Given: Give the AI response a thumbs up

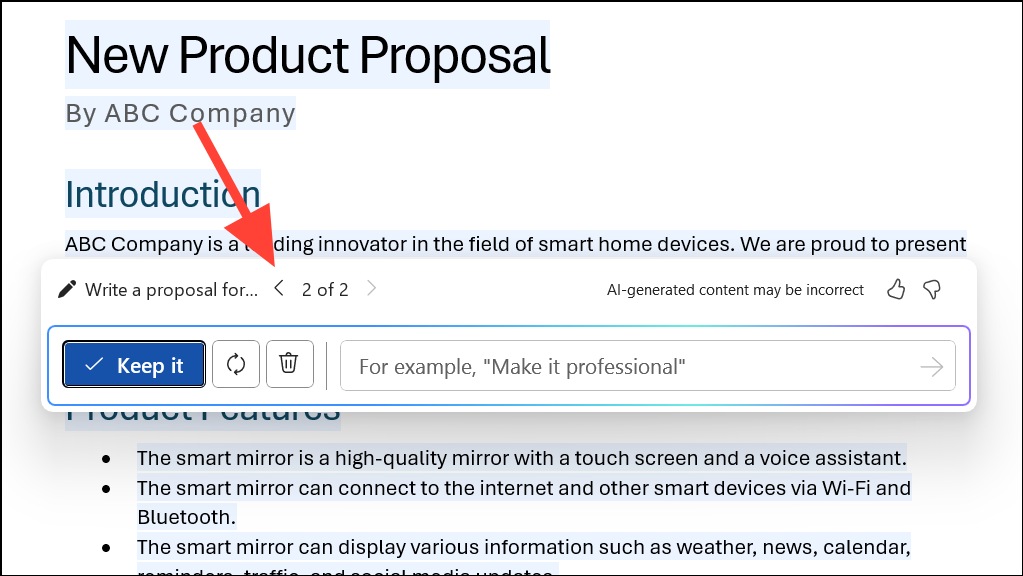Looking at the screenshot, I should [895, 289].
